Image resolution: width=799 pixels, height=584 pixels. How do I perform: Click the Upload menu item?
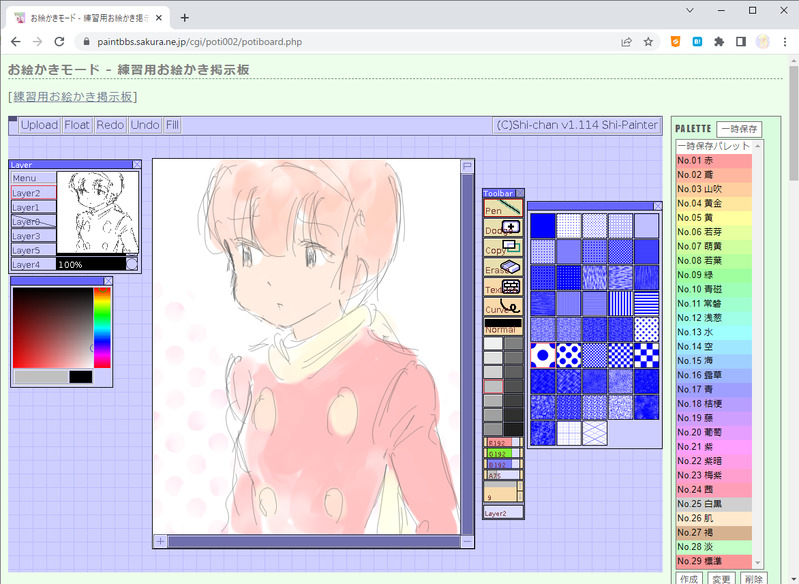click(x=39, y=125)
